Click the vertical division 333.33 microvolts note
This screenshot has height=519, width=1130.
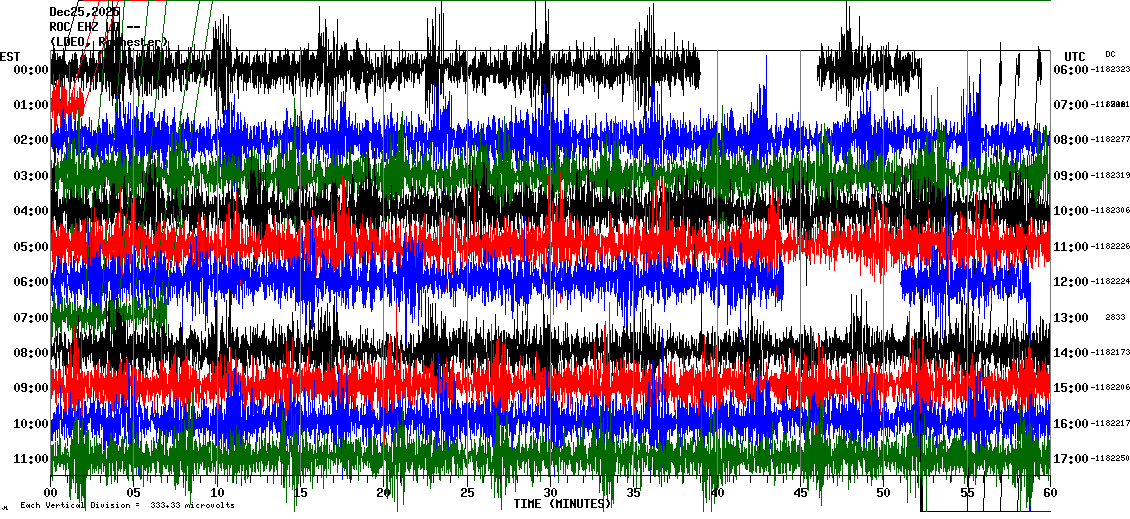[127, 505]
